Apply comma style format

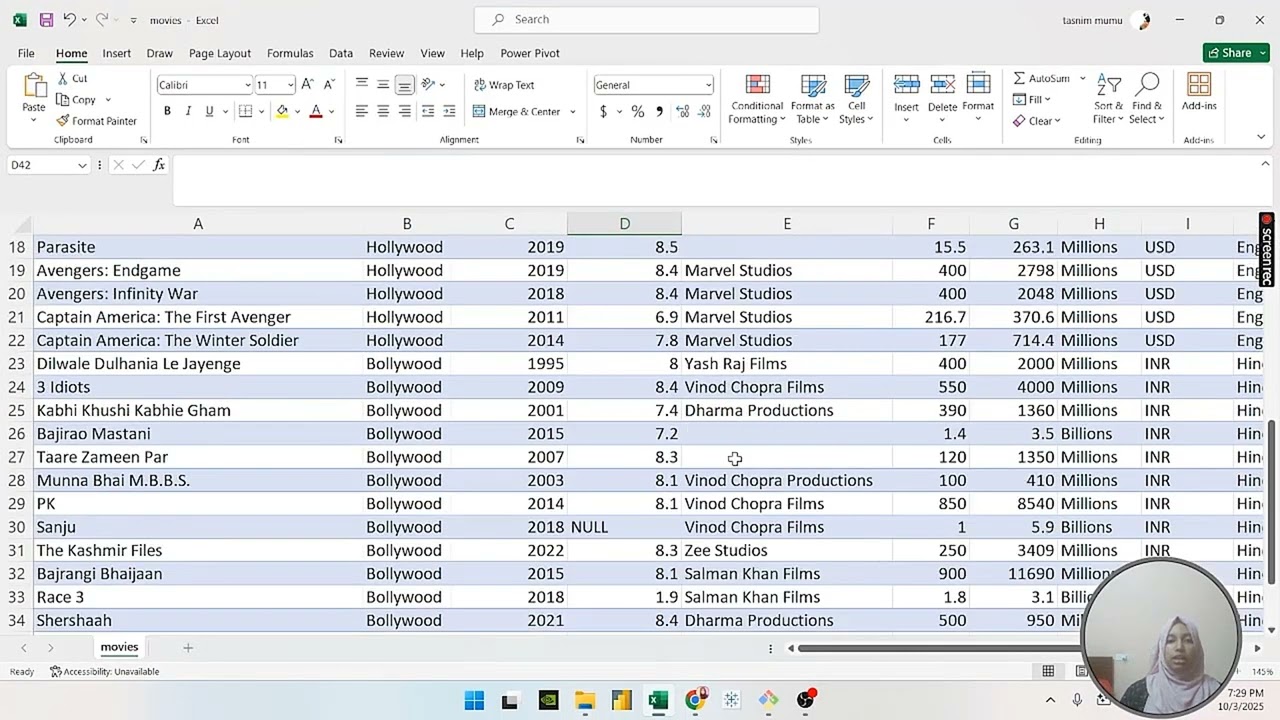pos(659,112)
